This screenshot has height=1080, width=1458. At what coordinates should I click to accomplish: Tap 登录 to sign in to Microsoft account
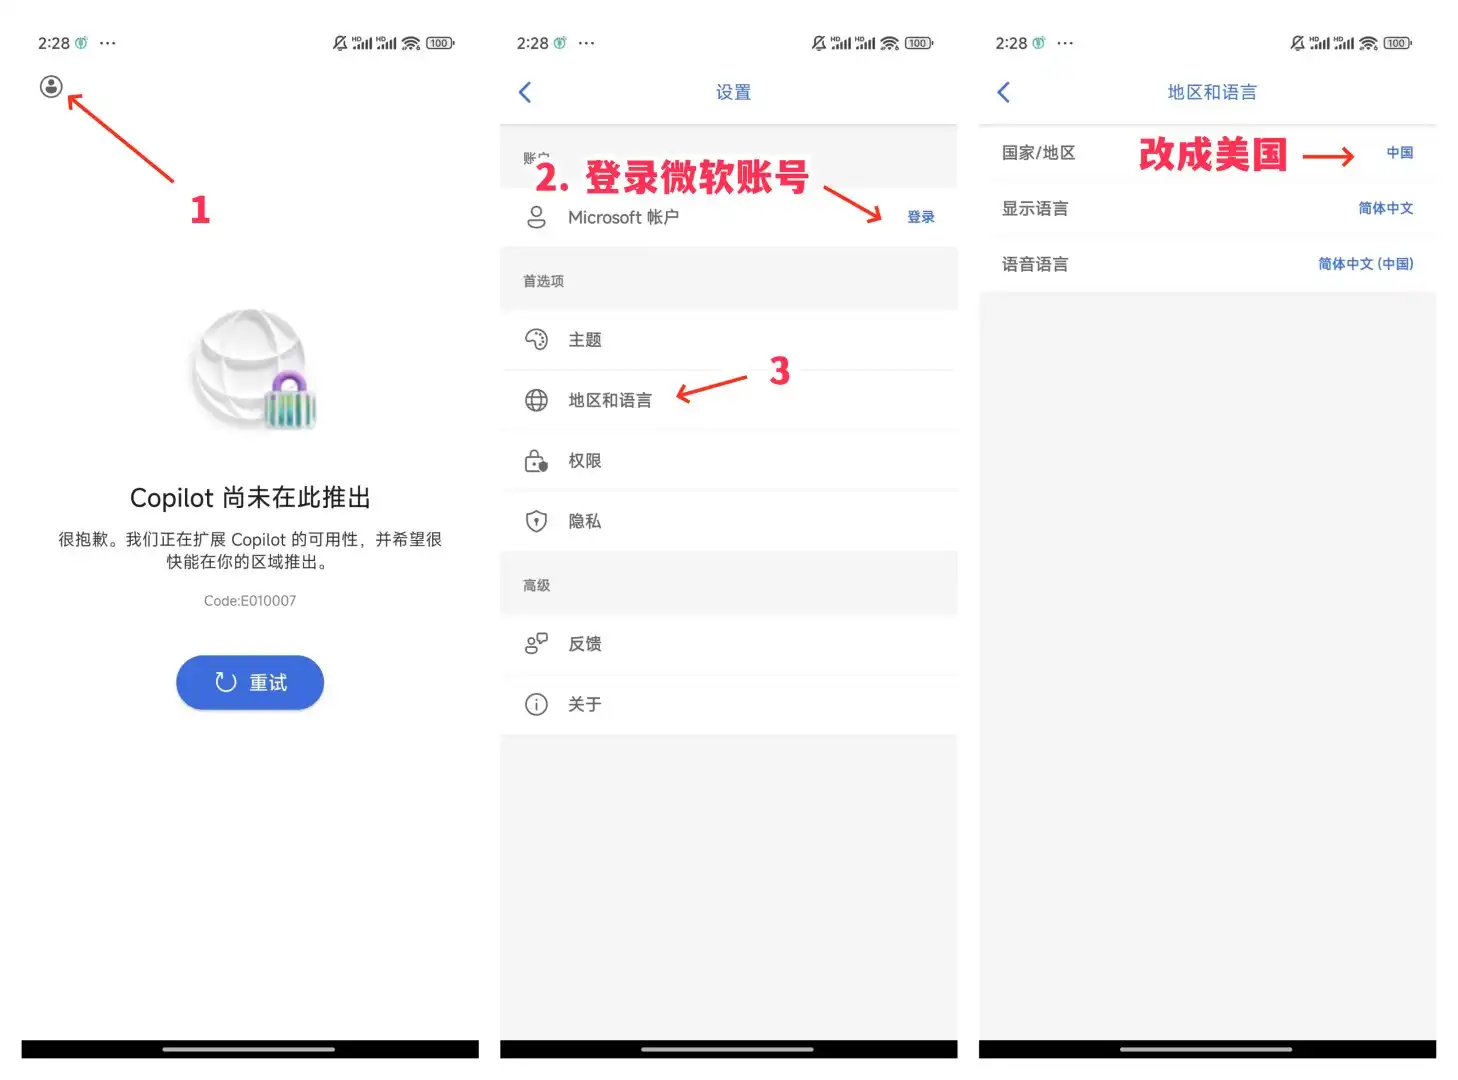(921, 217)
